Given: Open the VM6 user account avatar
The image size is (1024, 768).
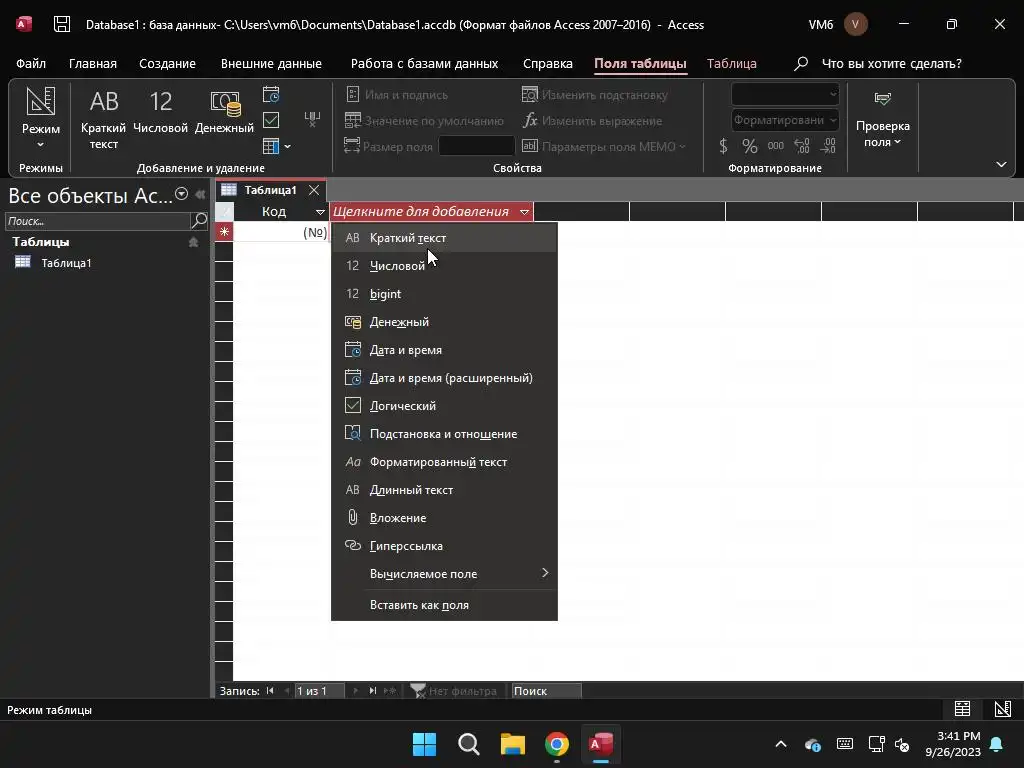Looking at the screenshot, I should pos(856,25).
